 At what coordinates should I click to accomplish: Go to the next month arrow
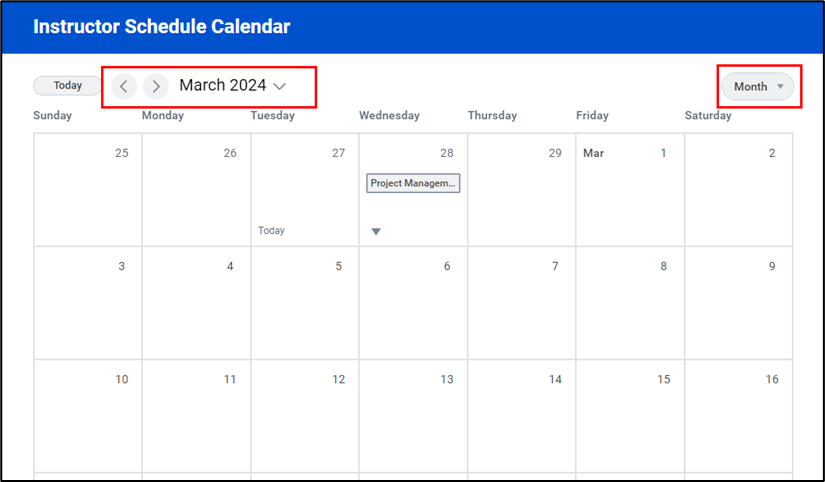(155, 86)
